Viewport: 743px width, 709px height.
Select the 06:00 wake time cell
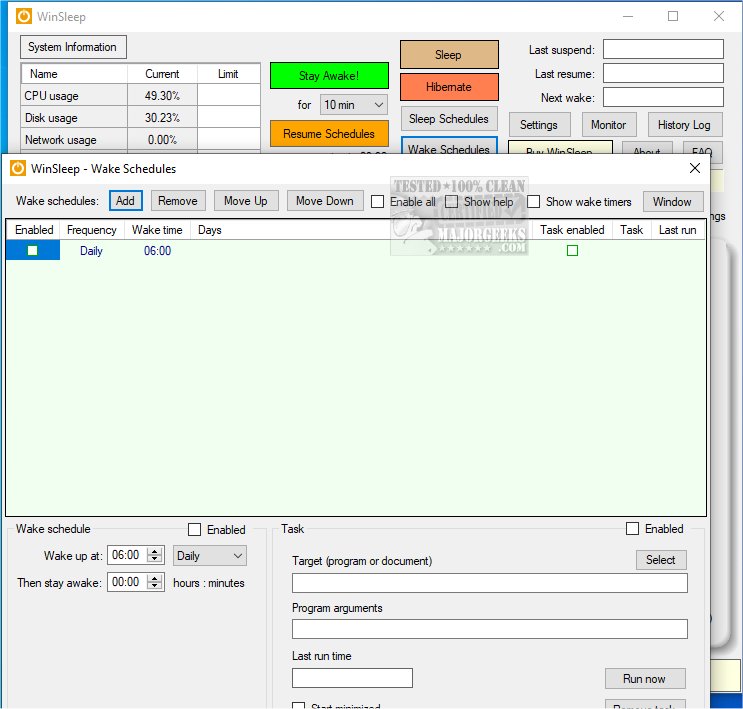(158, 251)
